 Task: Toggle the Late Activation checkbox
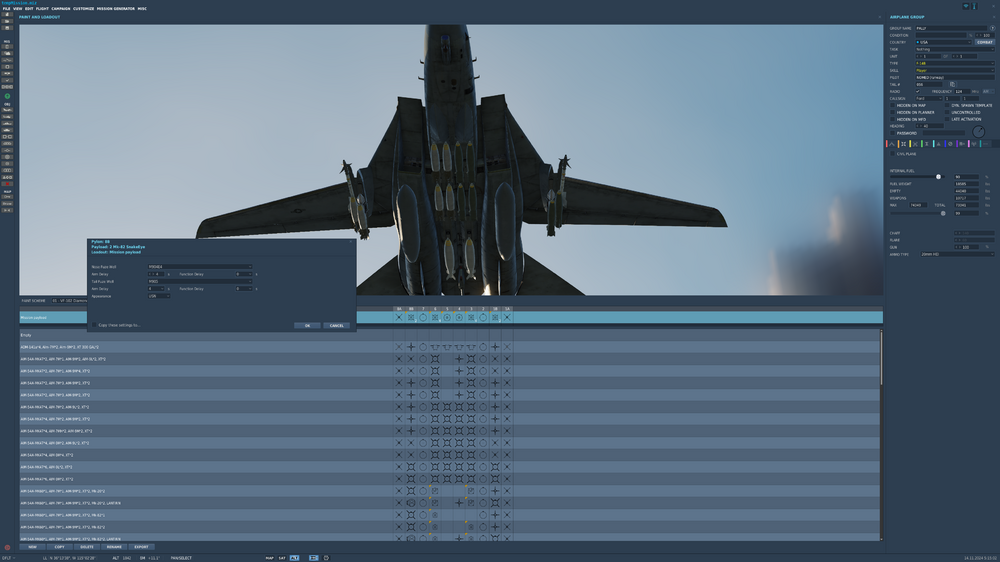pyautogui.click(x=948, y=119)
